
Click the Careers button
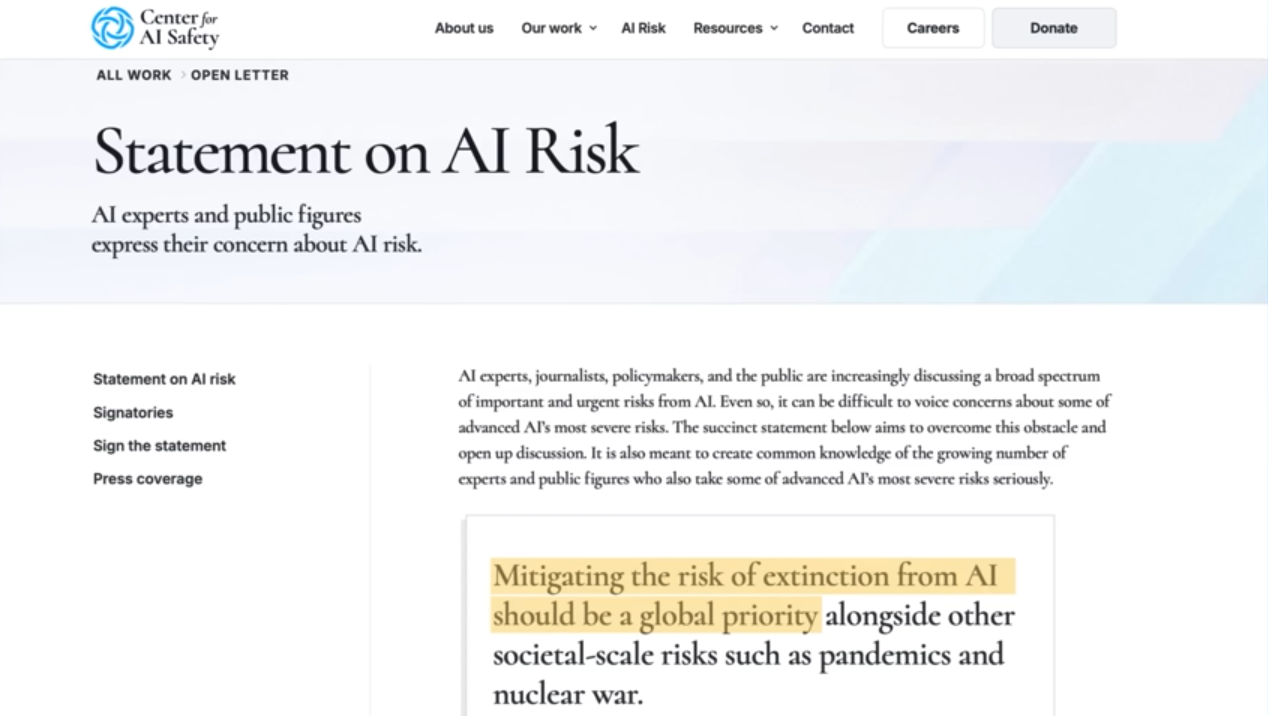(932, 28)
